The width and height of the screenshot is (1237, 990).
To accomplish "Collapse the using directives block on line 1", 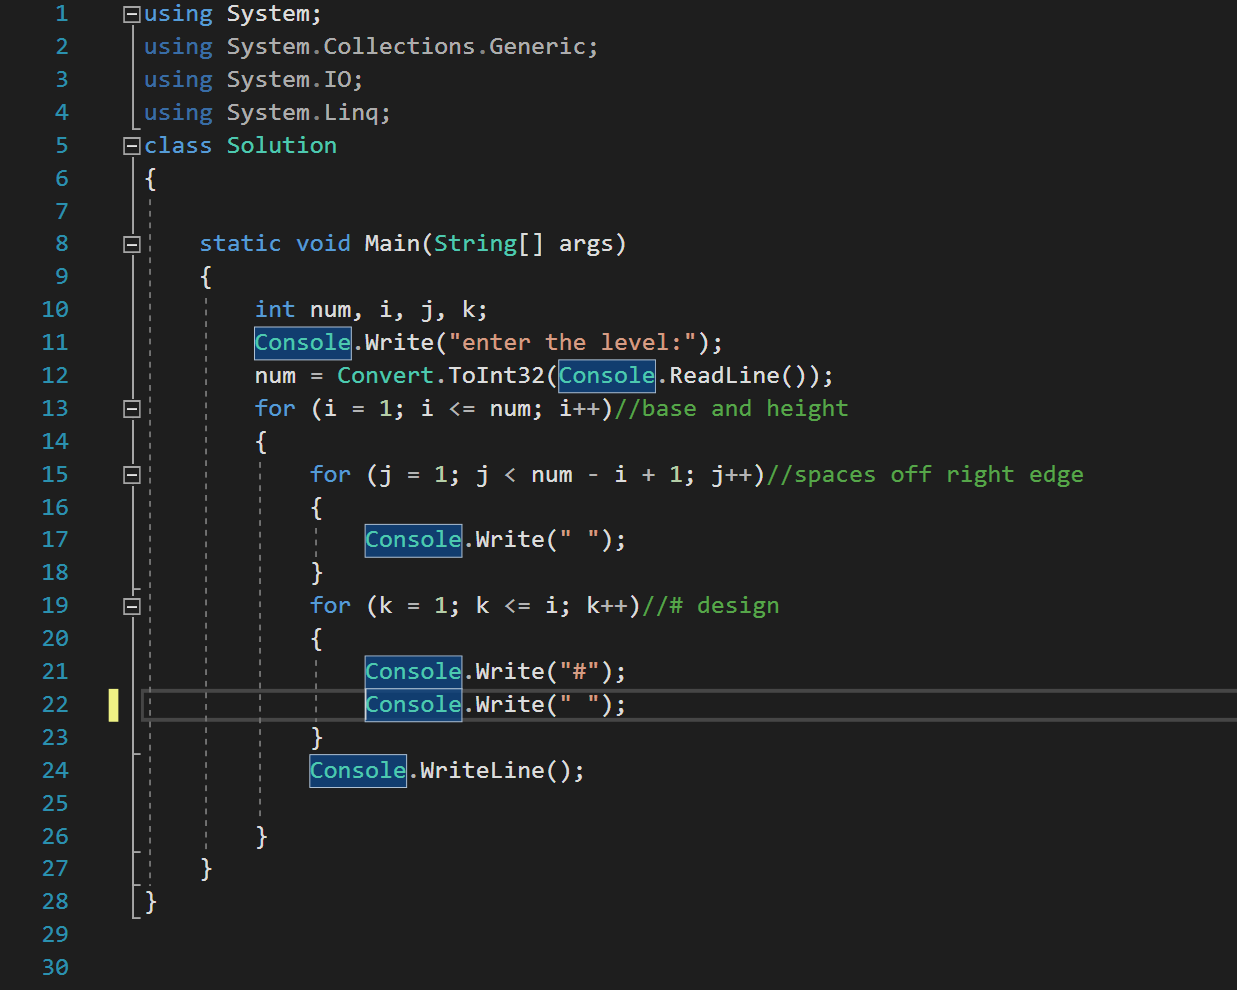I will point(131,13).
